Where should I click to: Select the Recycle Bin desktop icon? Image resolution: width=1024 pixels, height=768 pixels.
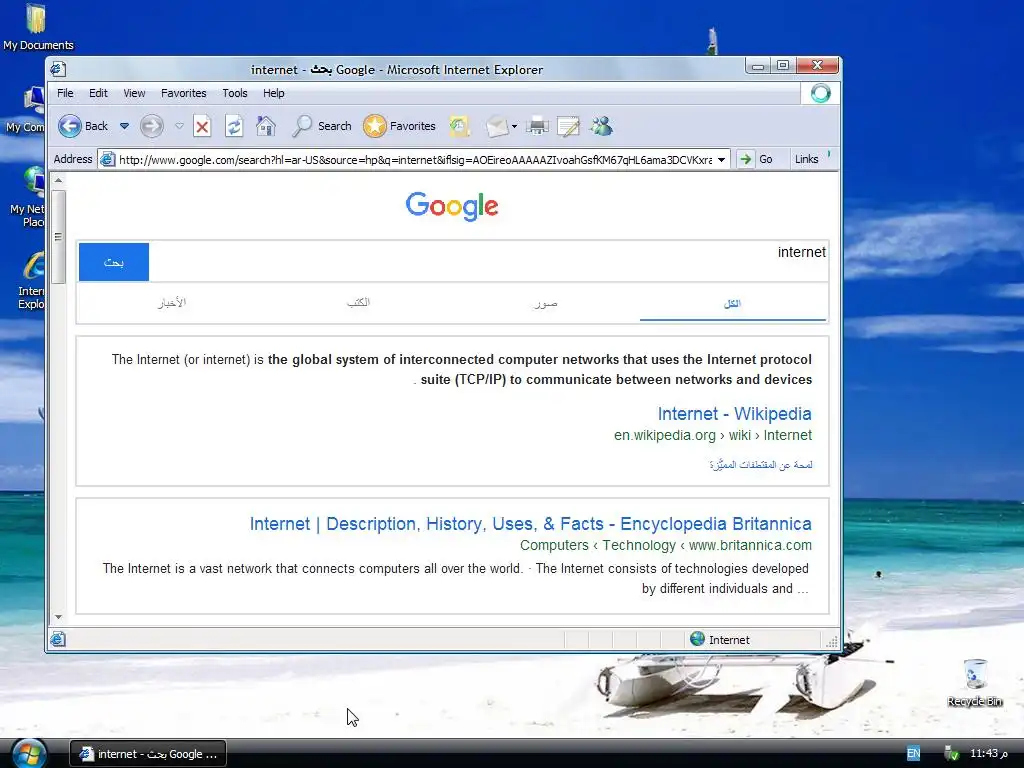974,683
